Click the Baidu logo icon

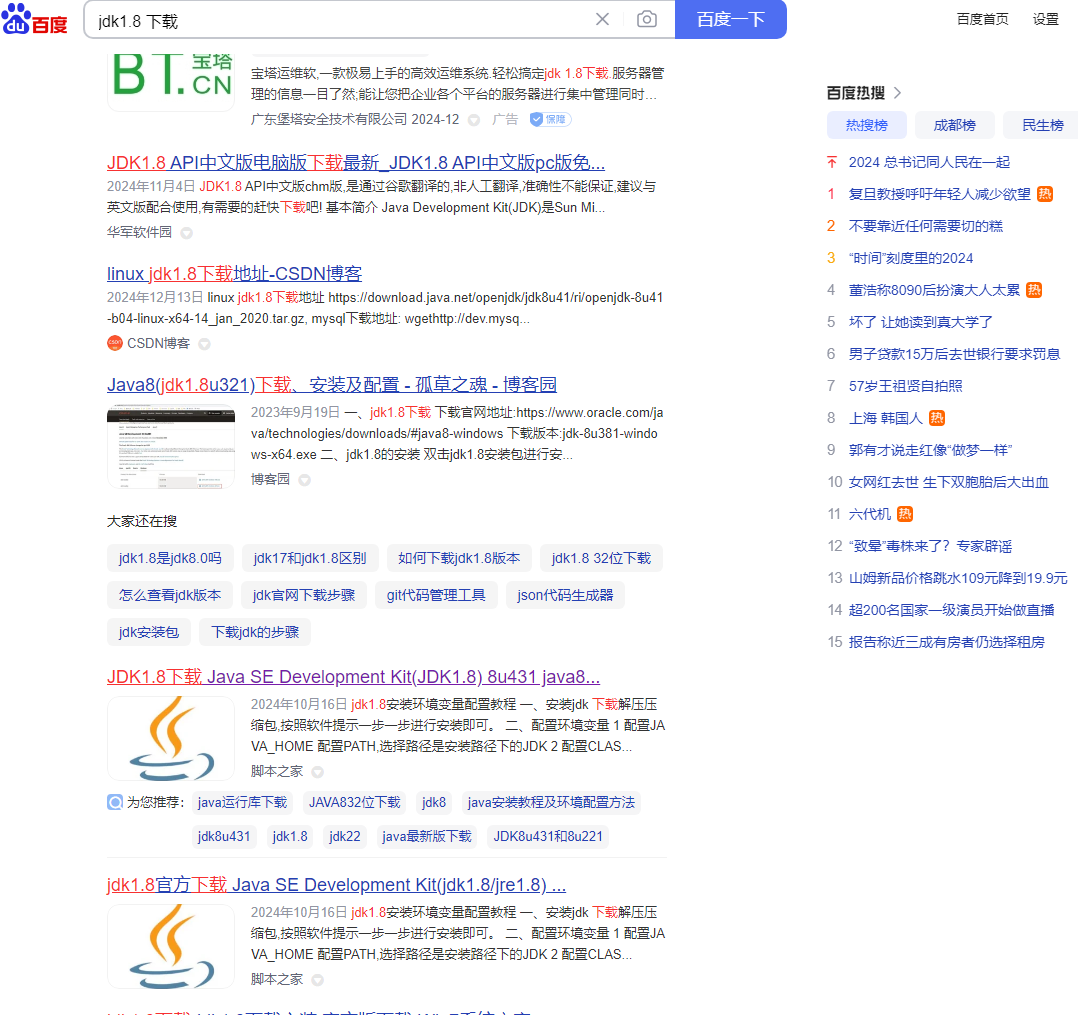click(x=34, y=19)
